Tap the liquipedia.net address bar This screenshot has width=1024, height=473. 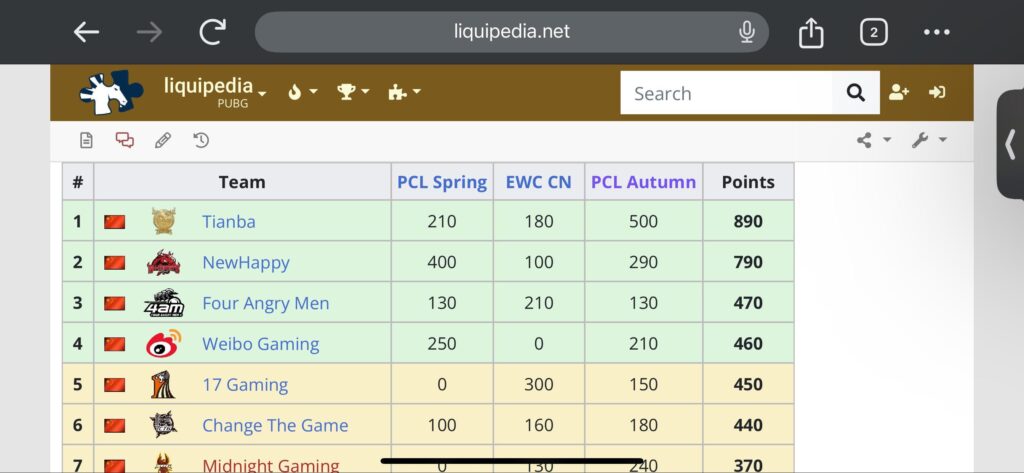click(x=511, y=32)
